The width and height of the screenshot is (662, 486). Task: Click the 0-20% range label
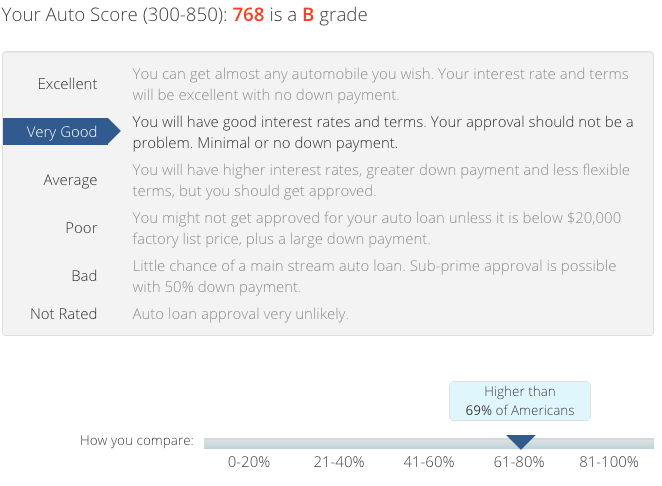click(249, 462)
